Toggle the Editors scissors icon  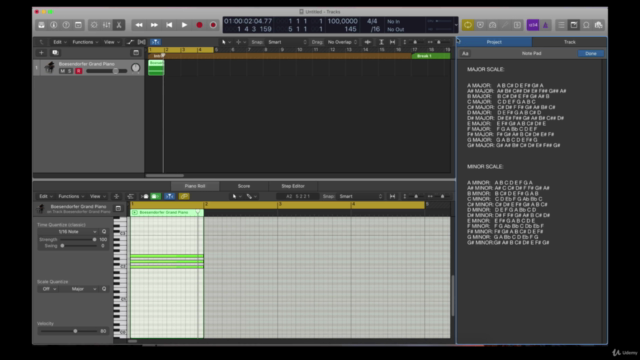[119, 25]
